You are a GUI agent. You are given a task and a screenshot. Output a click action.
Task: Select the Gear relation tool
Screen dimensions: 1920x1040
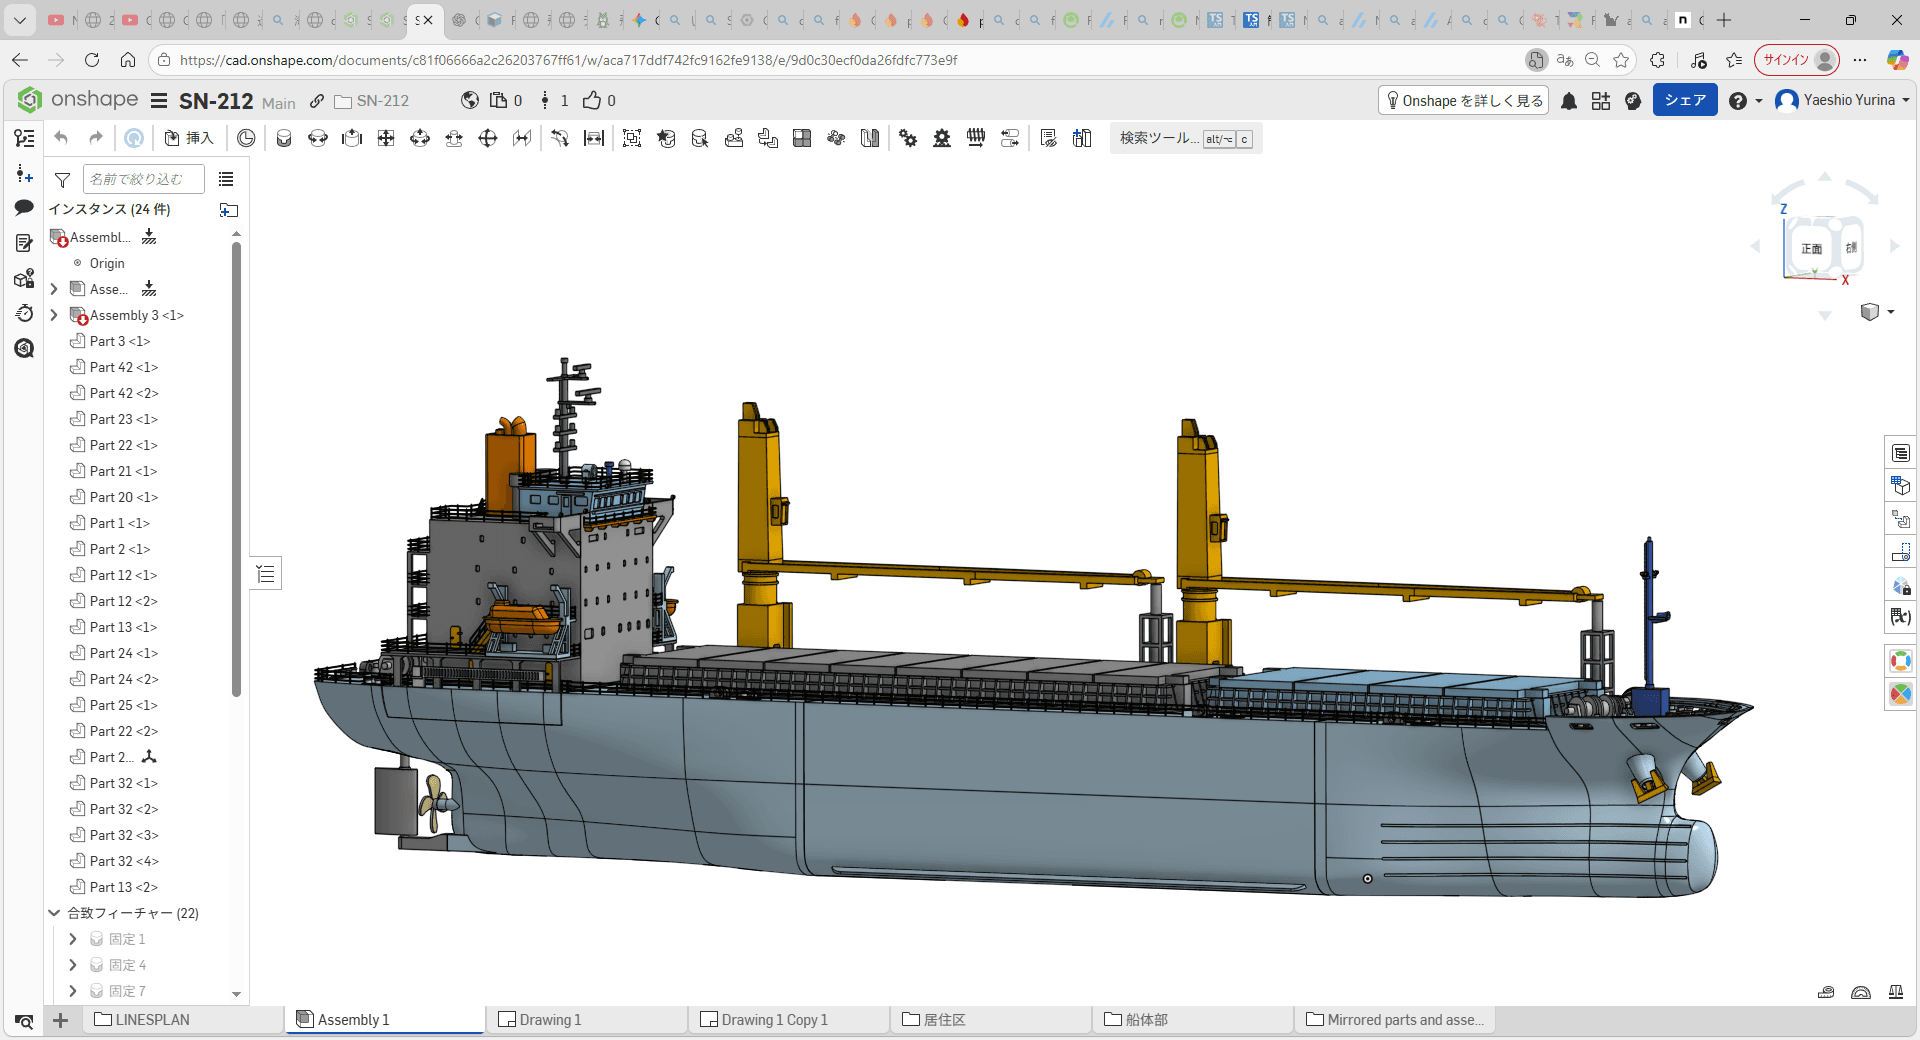tap(908, 138)
